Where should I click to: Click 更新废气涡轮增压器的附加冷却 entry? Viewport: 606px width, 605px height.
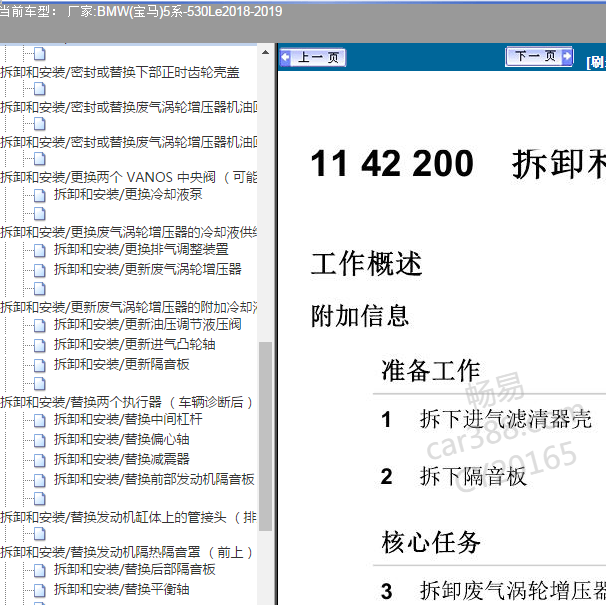pos(128,307)
